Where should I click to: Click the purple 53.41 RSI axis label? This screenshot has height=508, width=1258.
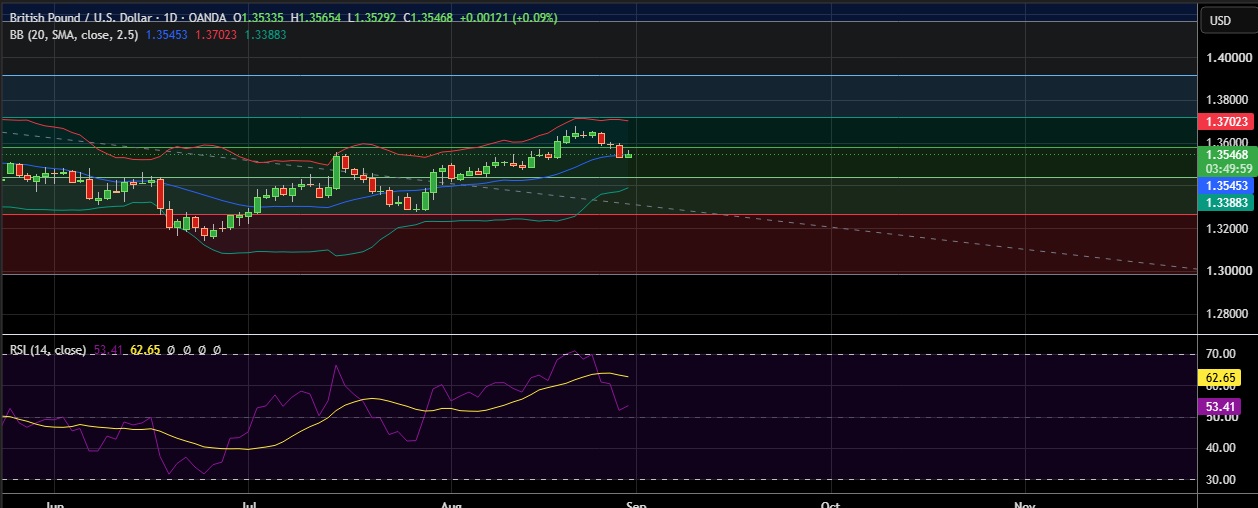tap(1219, 407)
